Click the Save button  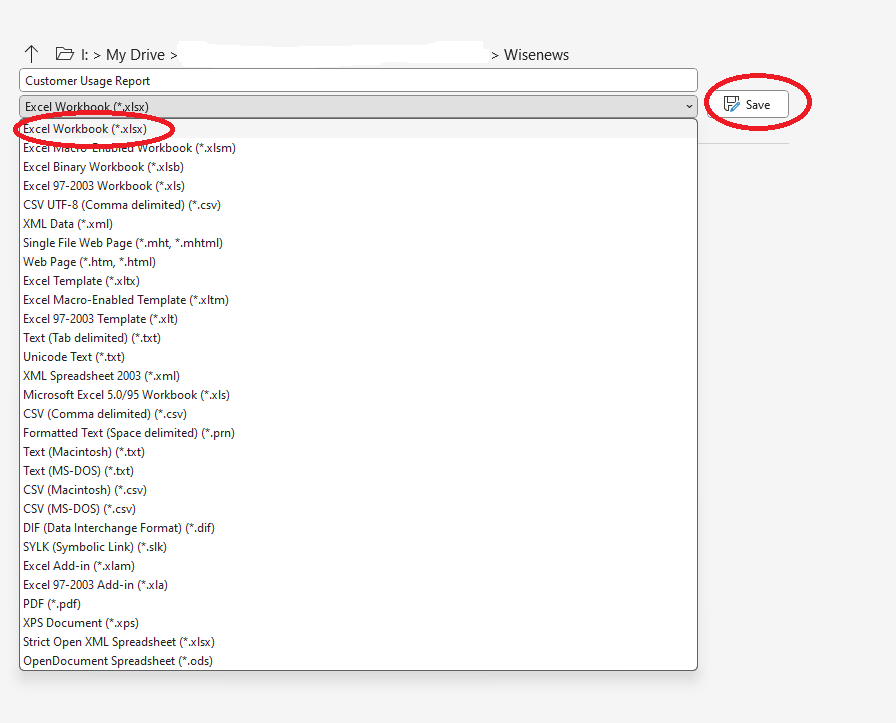[x=748, y=104]
